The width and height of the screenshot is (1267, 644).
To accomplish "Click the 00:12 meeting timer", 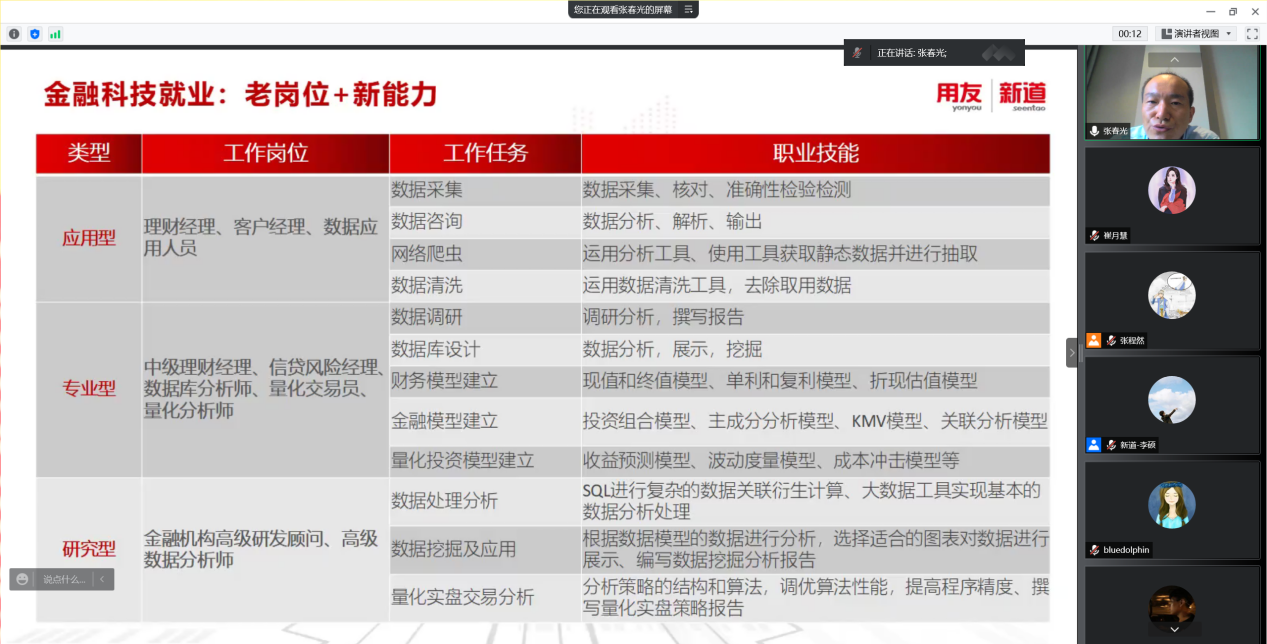I will coord(1130,34).
